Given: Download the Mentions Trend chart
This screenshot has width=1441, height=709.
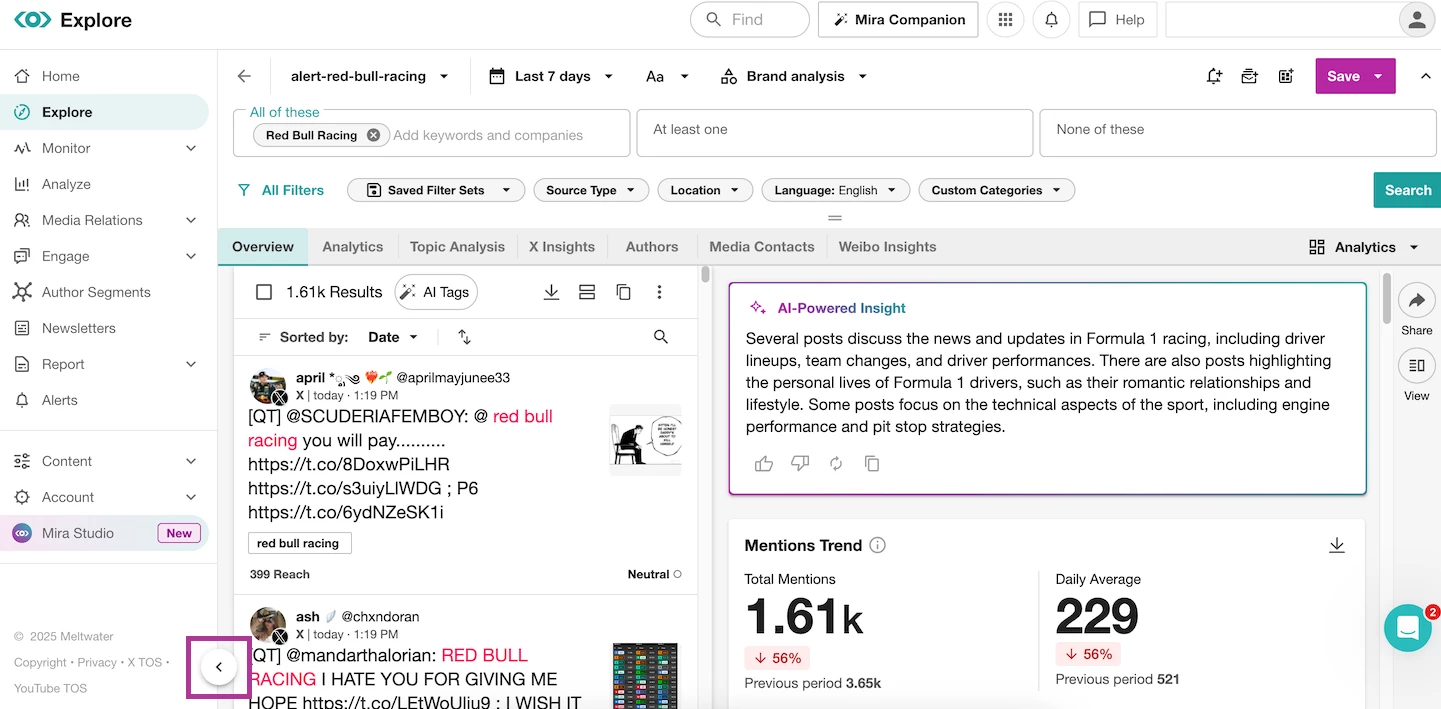Looking at the screenshot, I should pos(1337,545).
